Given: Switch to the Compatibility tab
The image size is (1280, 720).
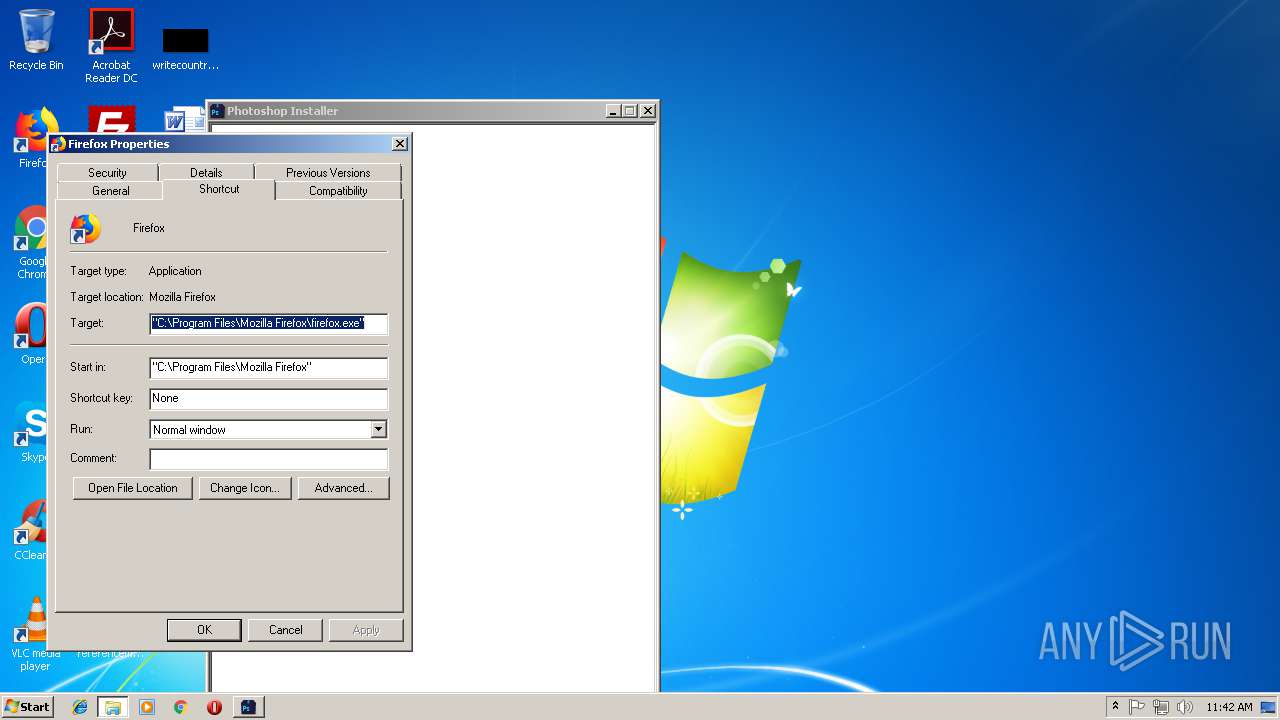Looking at the screenshot, I should point(338,191).
